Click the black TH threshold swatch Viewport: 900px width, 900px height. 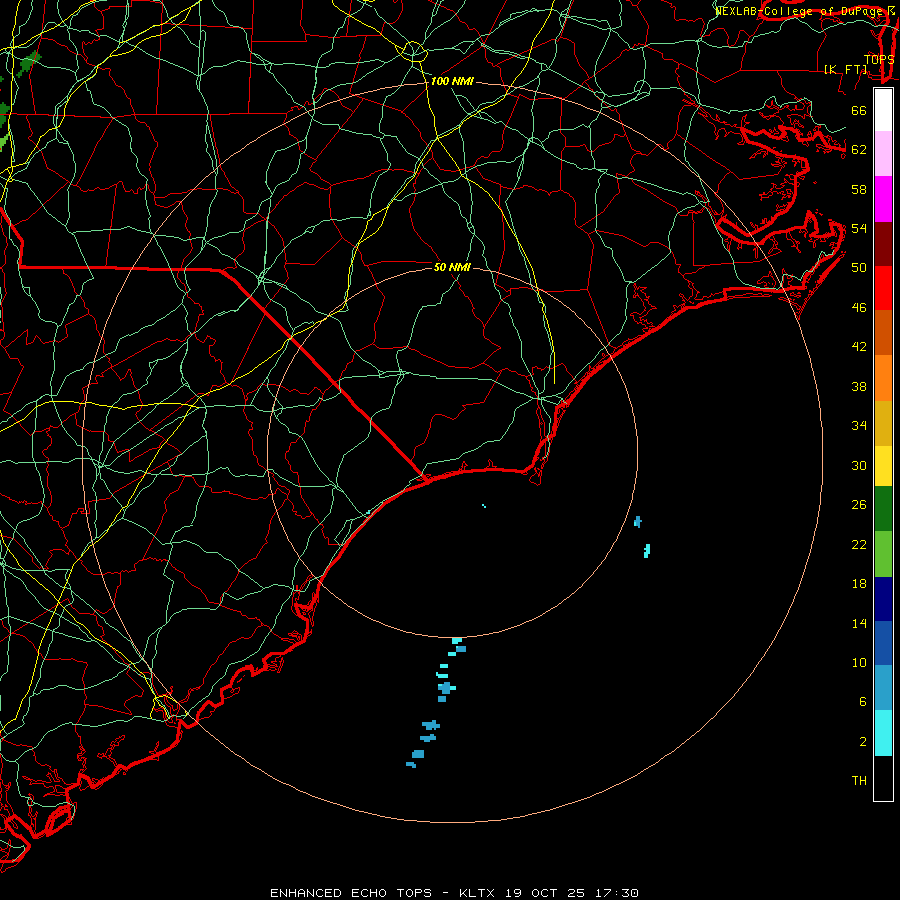(883, 778)
